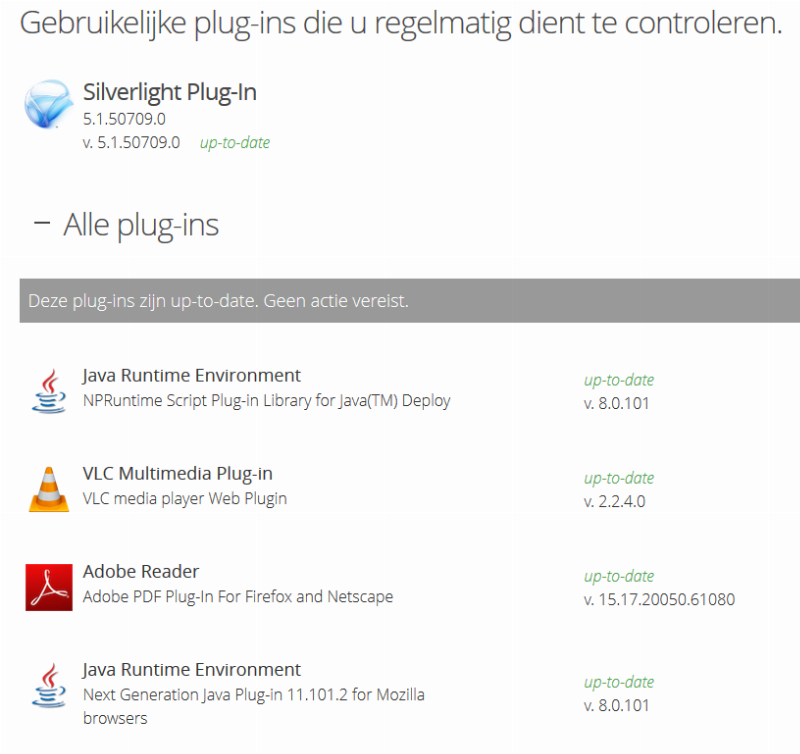Image resolution: width=800 pixels, height=754 pixels.
Task: Click the Adobe Reader red icon
Action: coord(49,586)
